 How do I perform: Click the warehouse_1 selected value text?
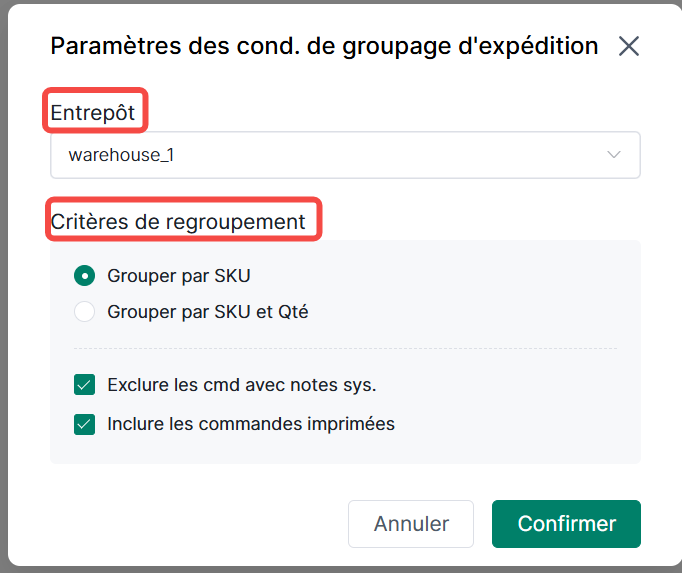(x=121, y=155)
